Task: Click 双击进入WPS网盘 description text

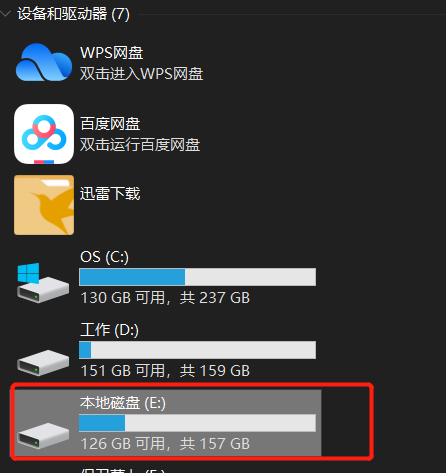Action: (x=141, y=74)
